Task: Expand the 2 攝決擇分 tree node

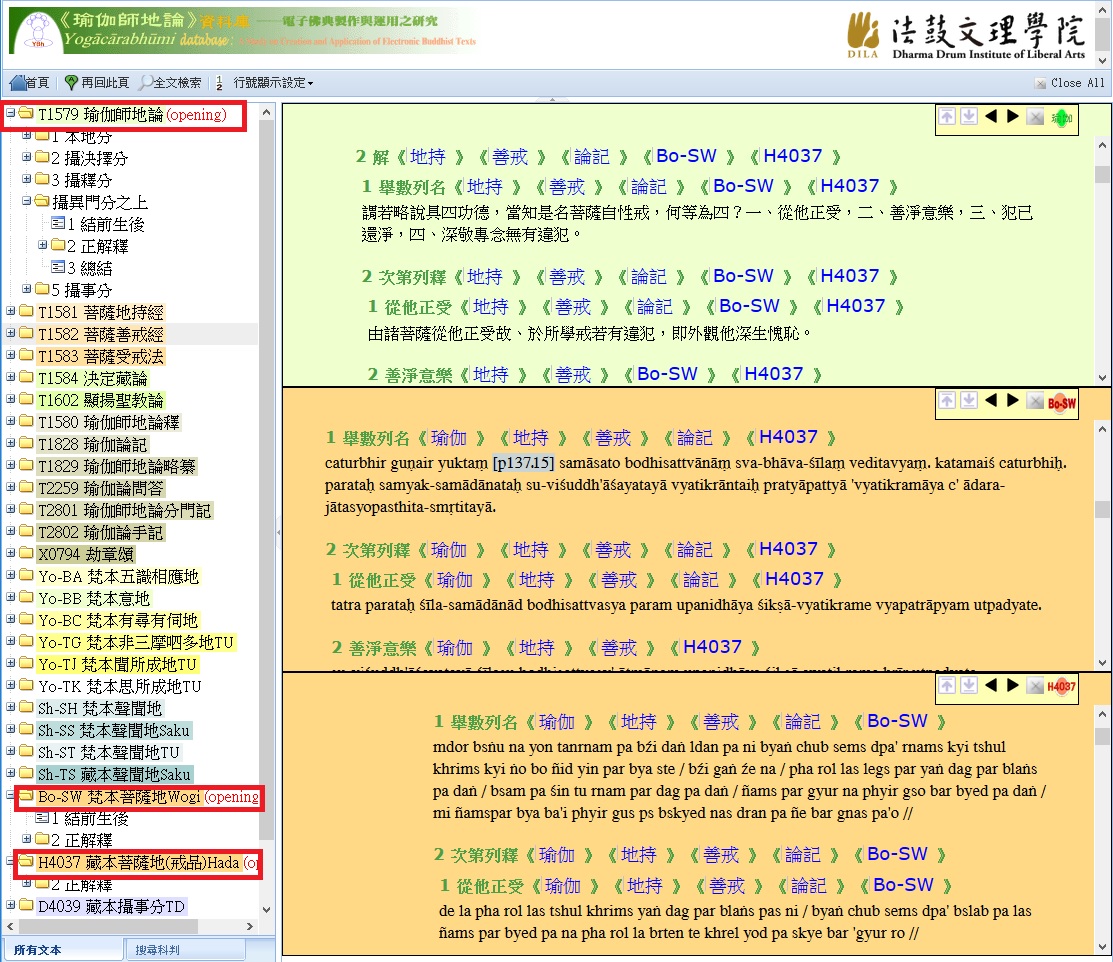Action: click(26, 158)
